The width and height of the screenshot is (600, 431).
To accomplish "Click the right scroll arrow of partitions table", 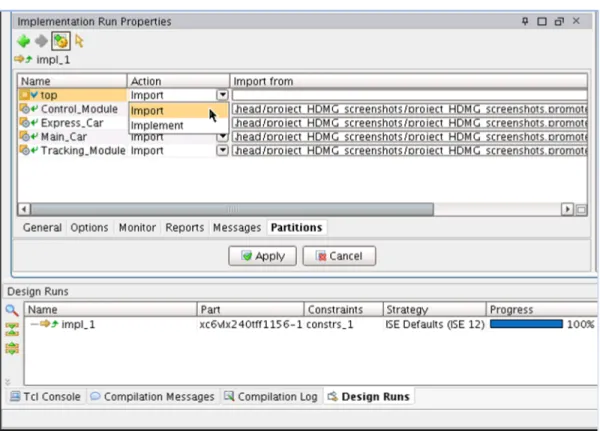I will [x=567, y=209].
